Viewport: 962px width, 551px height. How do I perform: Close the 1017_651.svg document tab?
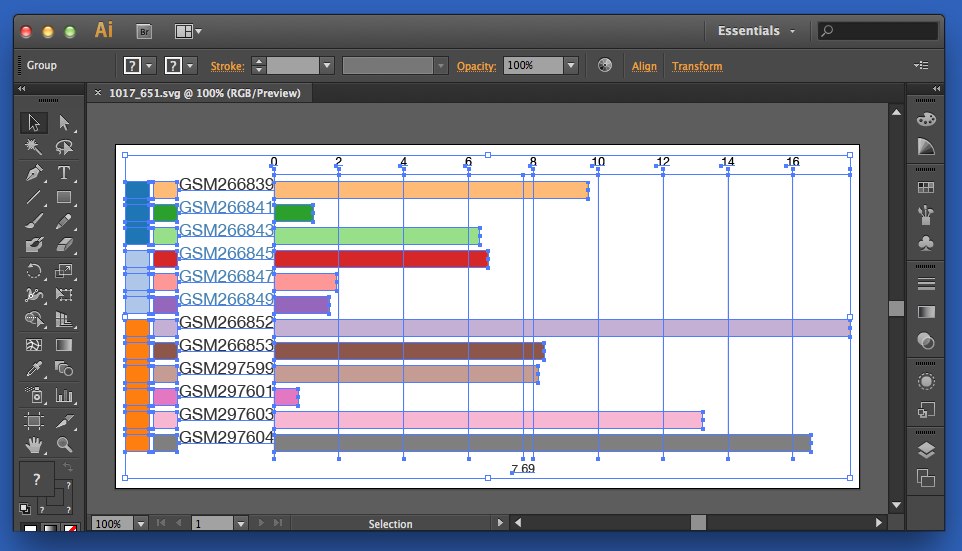click(x=98, y=93)
